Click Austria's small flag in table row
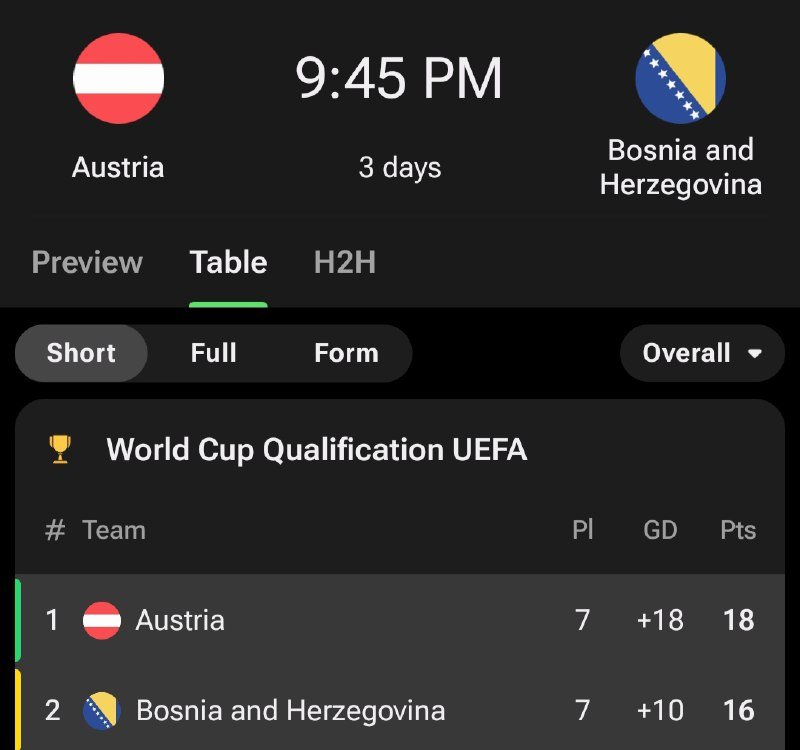 tap(102, 621)
